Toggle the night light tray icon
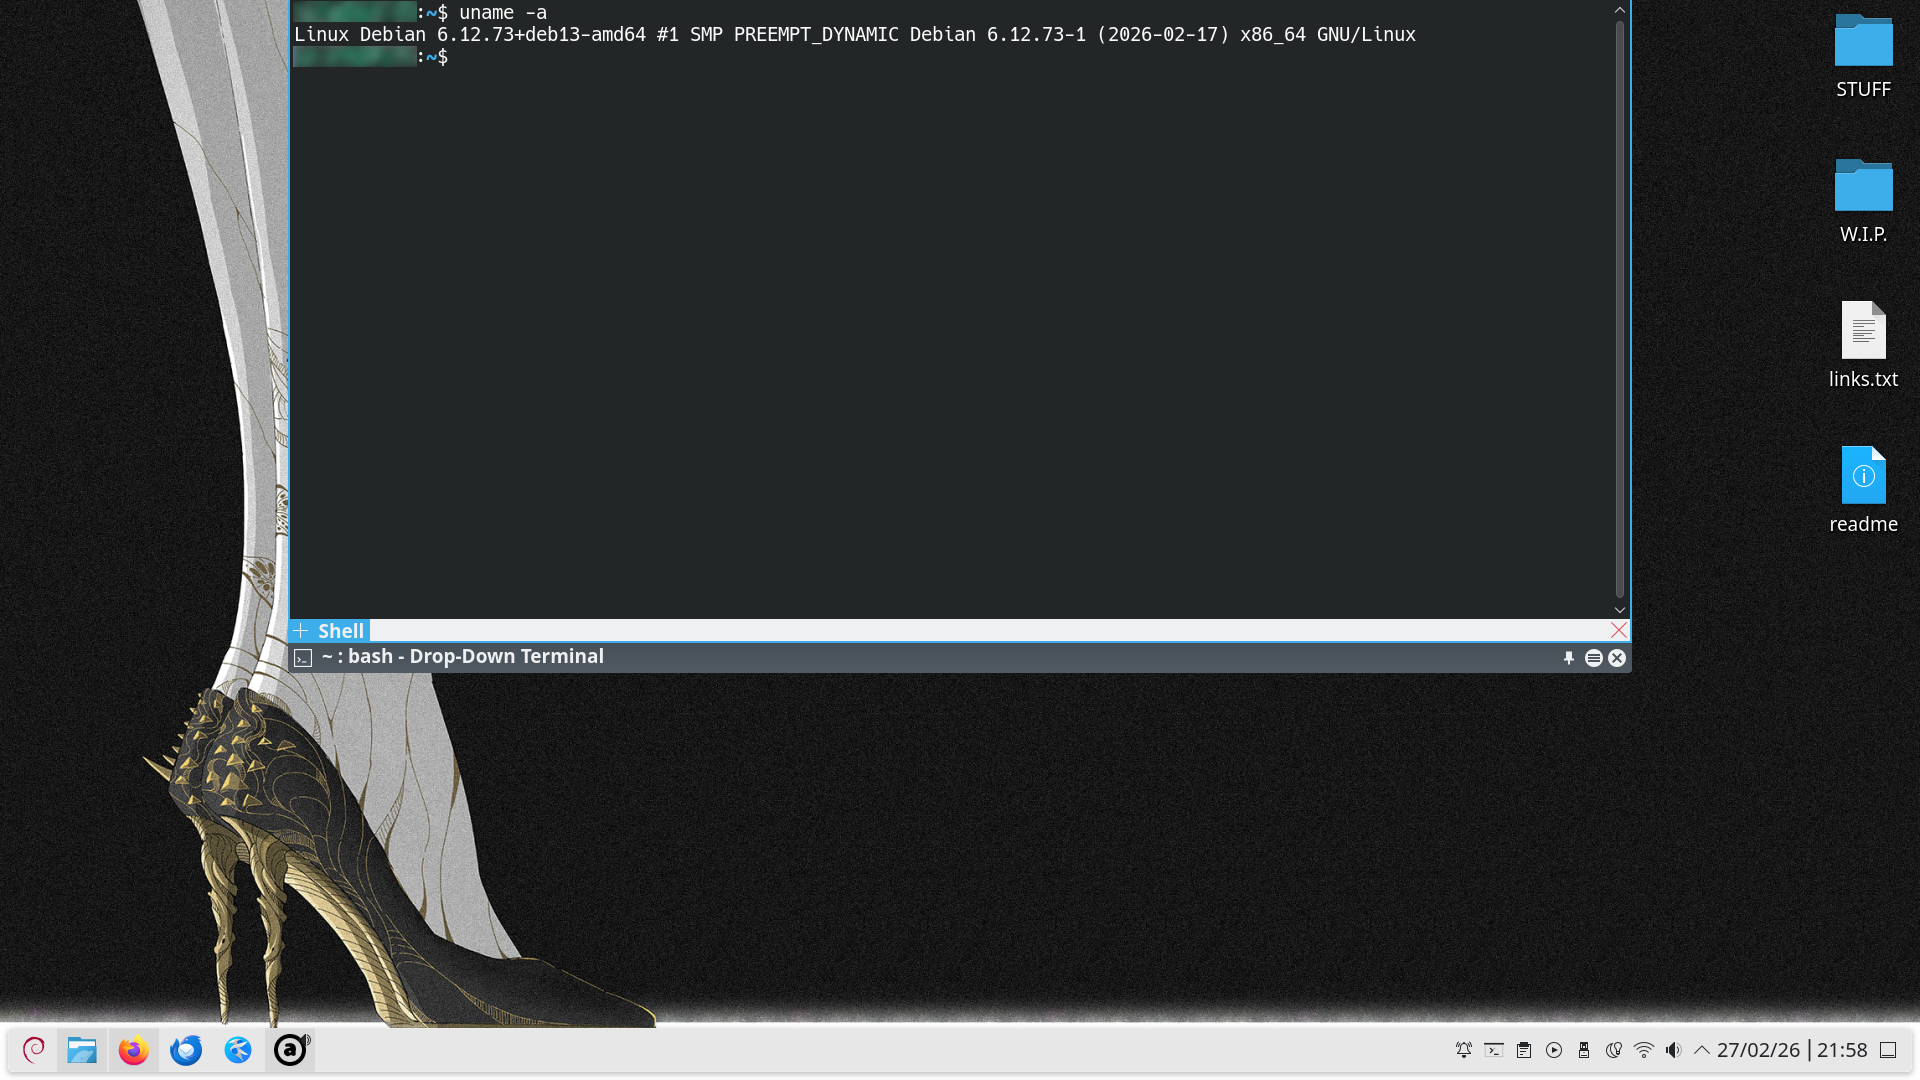This screenshot has width=1920, height=1080. pyautogui.click(x=1613, y=1050)
